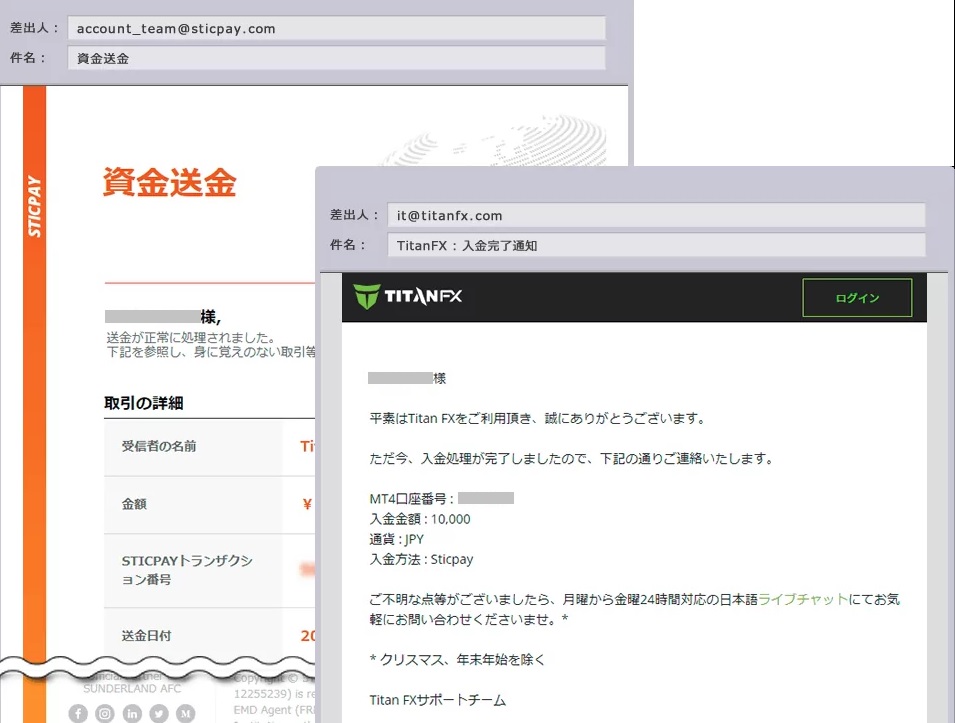Click the subject field containing 資金送金
The width and height of the screenshot is (955, 723).
coord(336,58)
